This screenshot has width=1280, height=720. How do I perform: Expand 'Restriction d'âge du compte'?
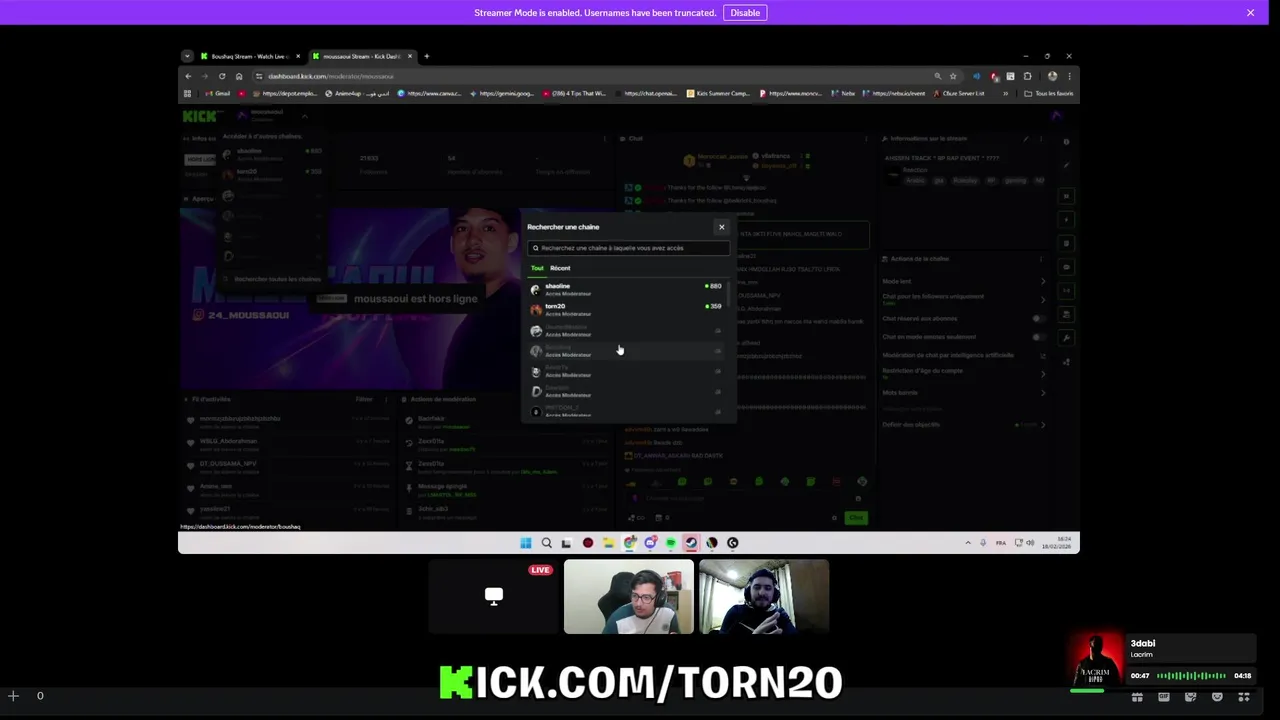coord(963,373)
